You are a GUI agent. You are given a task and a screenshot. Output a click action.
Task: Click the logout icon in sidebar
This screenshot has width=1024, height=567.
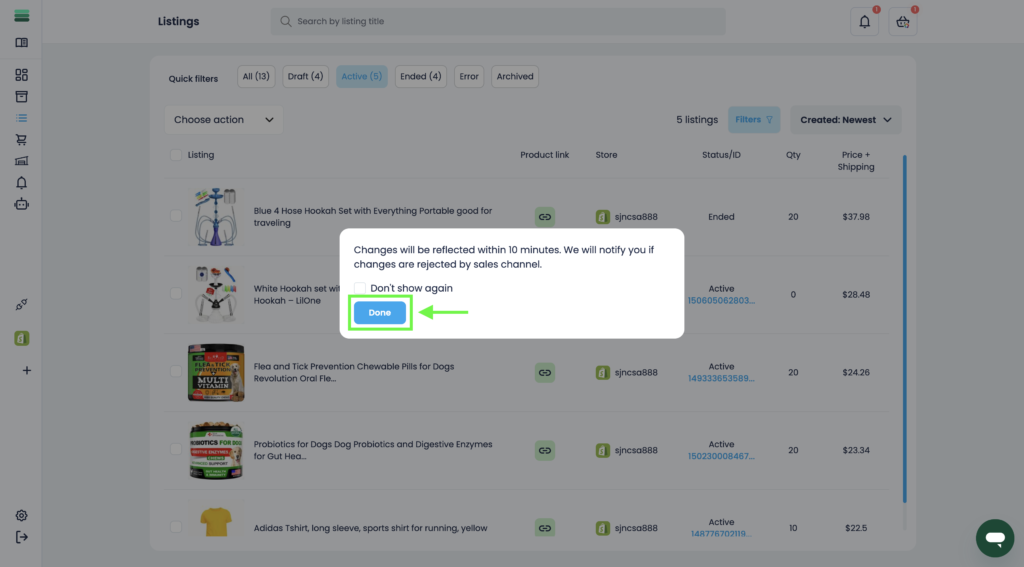21,537
